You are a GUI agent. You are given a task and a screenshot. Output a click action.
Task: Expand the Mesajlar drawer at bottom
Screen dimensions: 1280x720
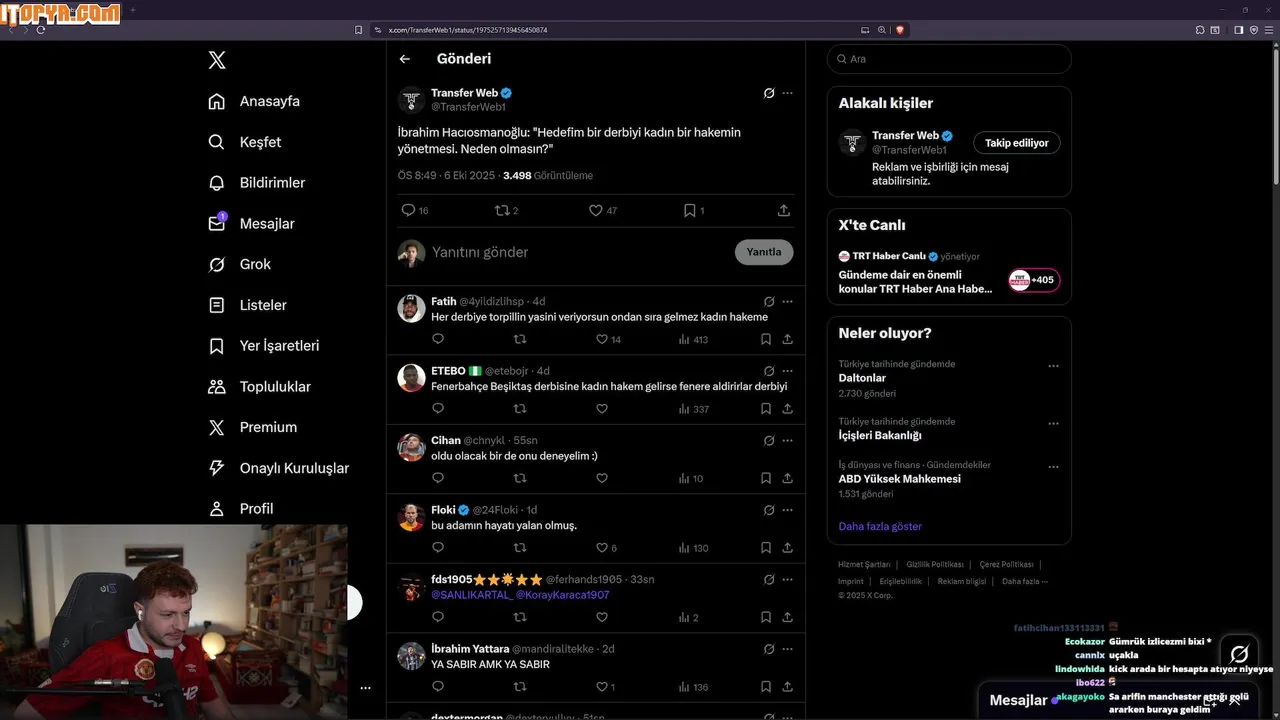[1234, 700]
